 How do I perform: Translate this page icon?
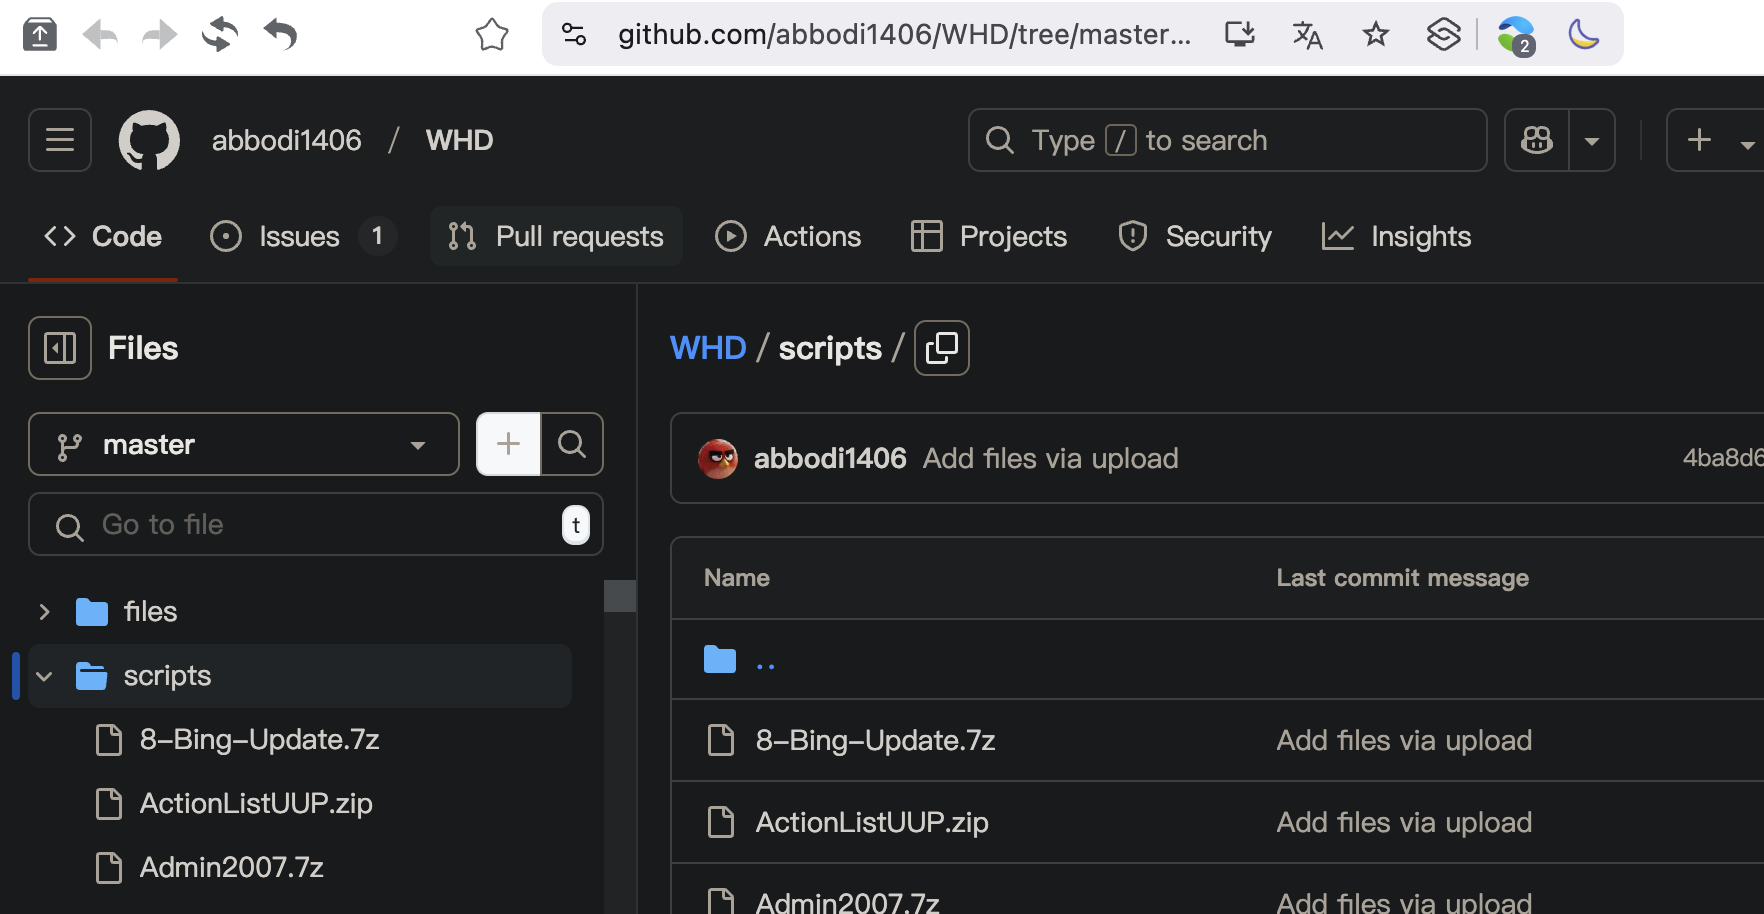[x=1308, y=35]
